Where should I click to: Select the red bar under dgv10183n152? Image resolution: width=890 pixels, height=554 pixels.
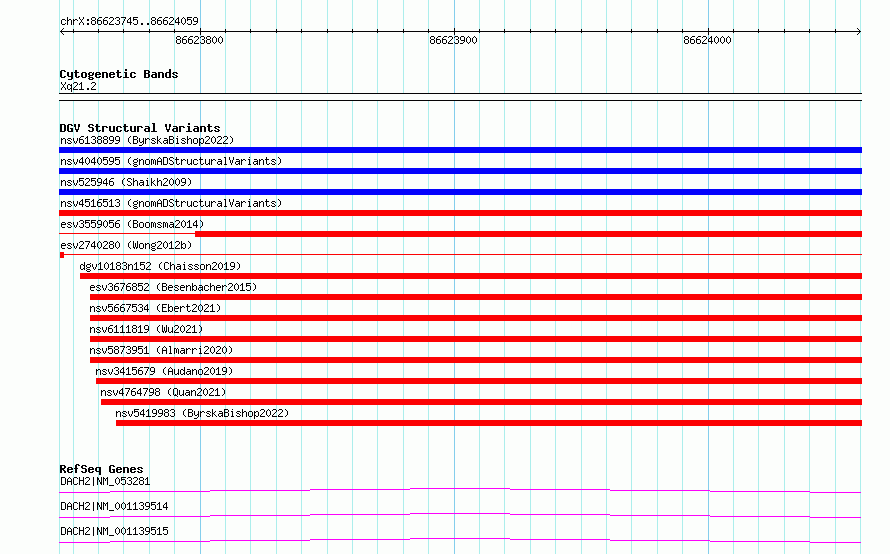point(471,276)
